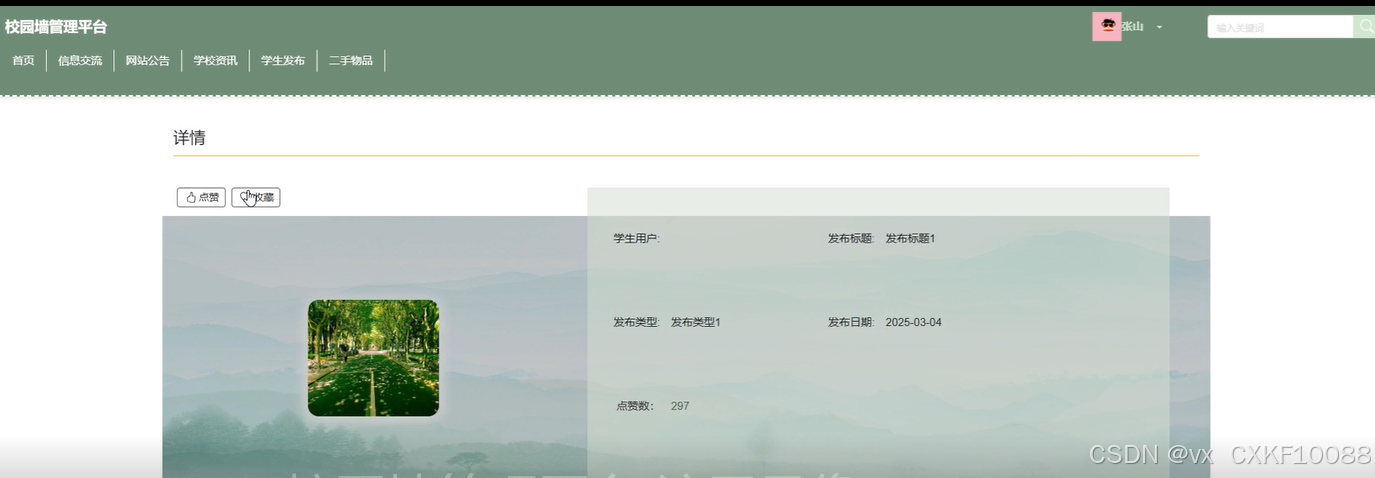Viewport: 1375px width, 478px height.
Task: Open 学校资讯 from the navigation
Action: pyautogui.click(x=215, y=61)
